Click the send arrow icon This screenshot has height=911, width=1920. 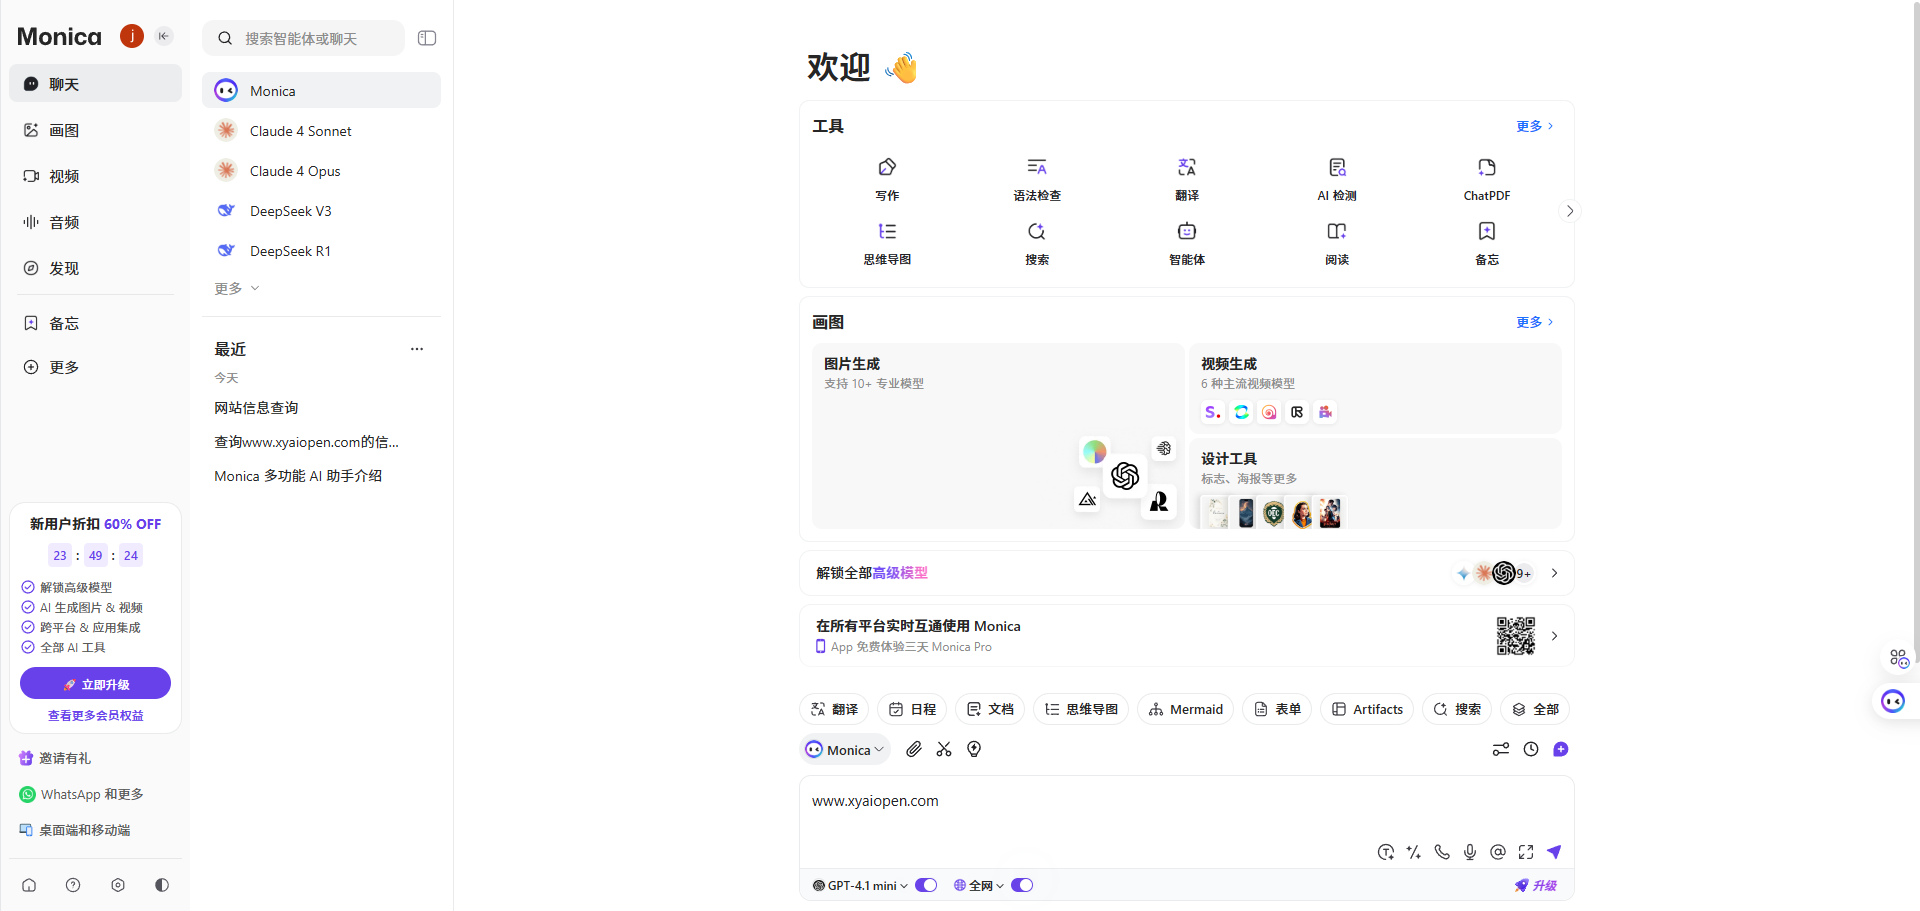[x=1554, y=852]
